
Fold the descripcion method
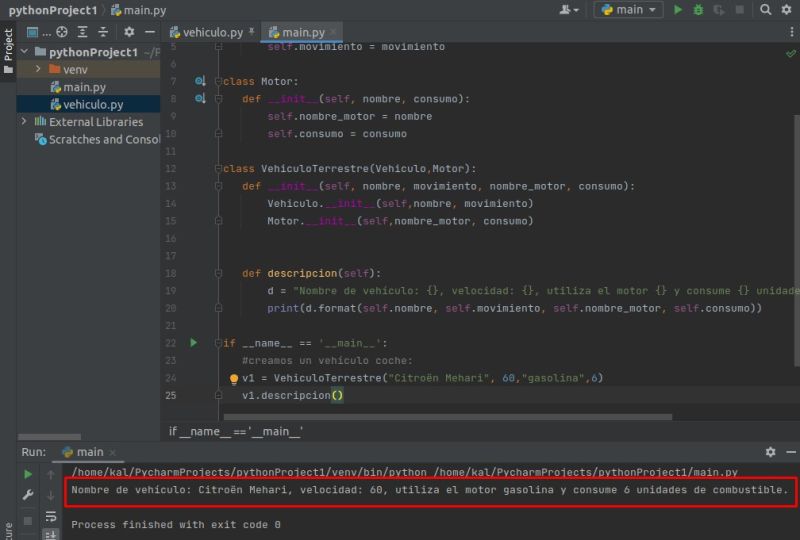pos(218,273)
